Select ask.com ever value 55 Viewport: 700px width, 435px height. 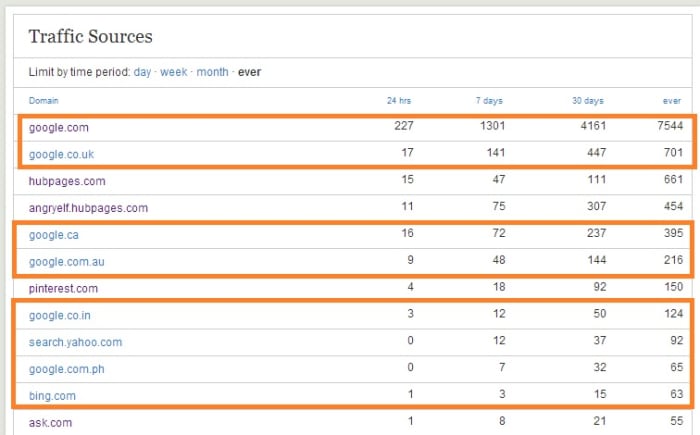[x=676, y=421]
